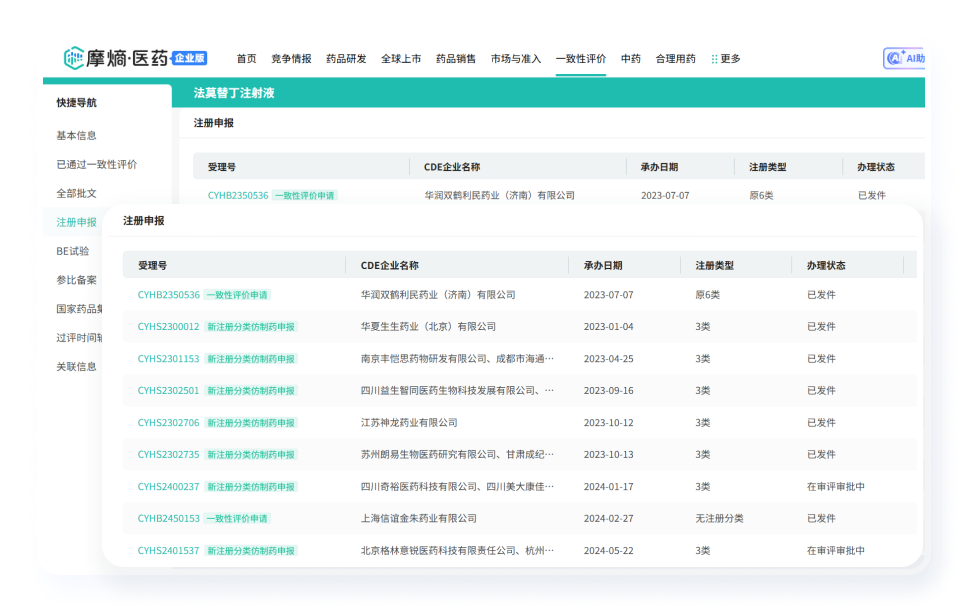Open the 中药 nav item
The width and height of the screenshot is (968, 609).
(630, 59)
